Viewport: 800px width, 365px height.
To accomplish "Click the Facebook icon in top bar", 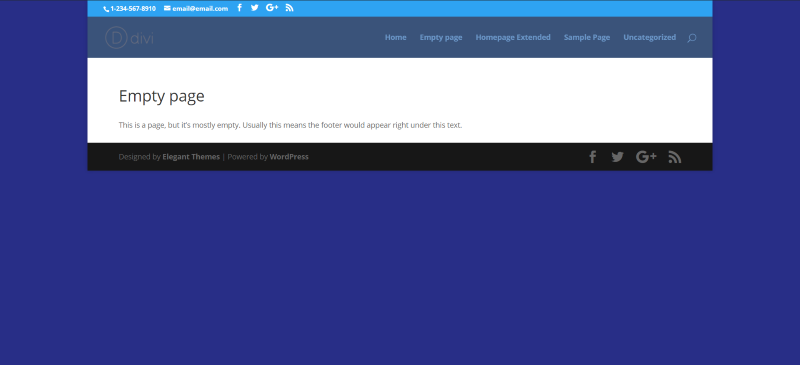I will pyautogui.click(x=239, y=8).
